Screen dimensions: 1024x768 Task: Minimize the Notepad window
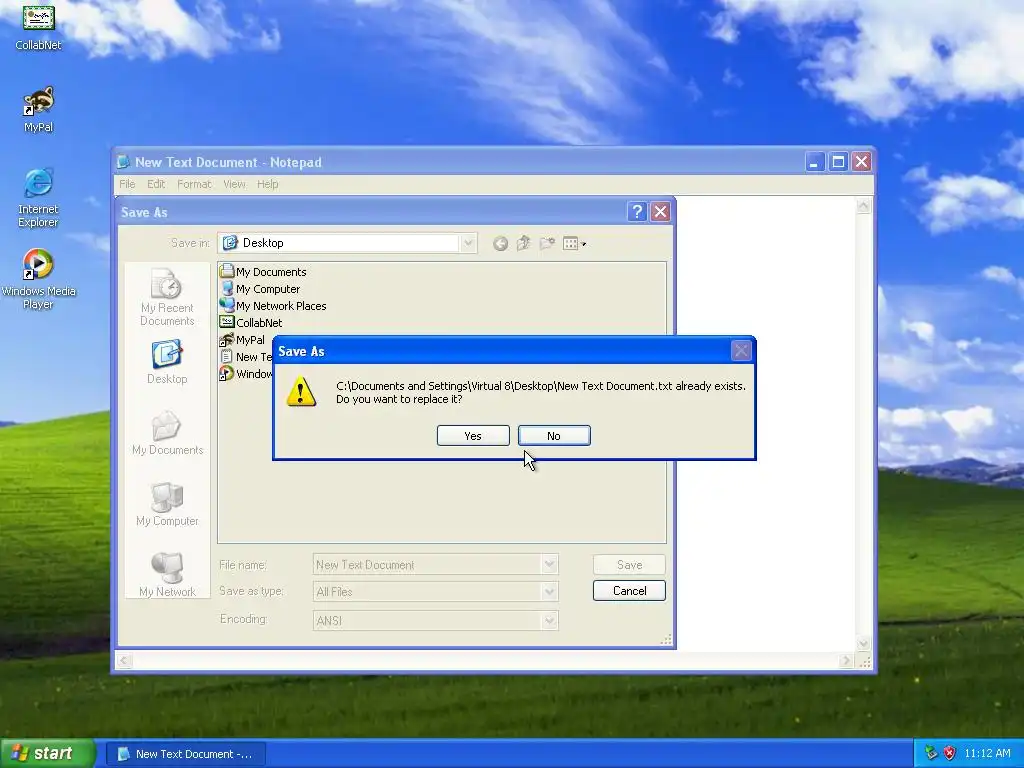pyautogui.click(x=814, y=161)
